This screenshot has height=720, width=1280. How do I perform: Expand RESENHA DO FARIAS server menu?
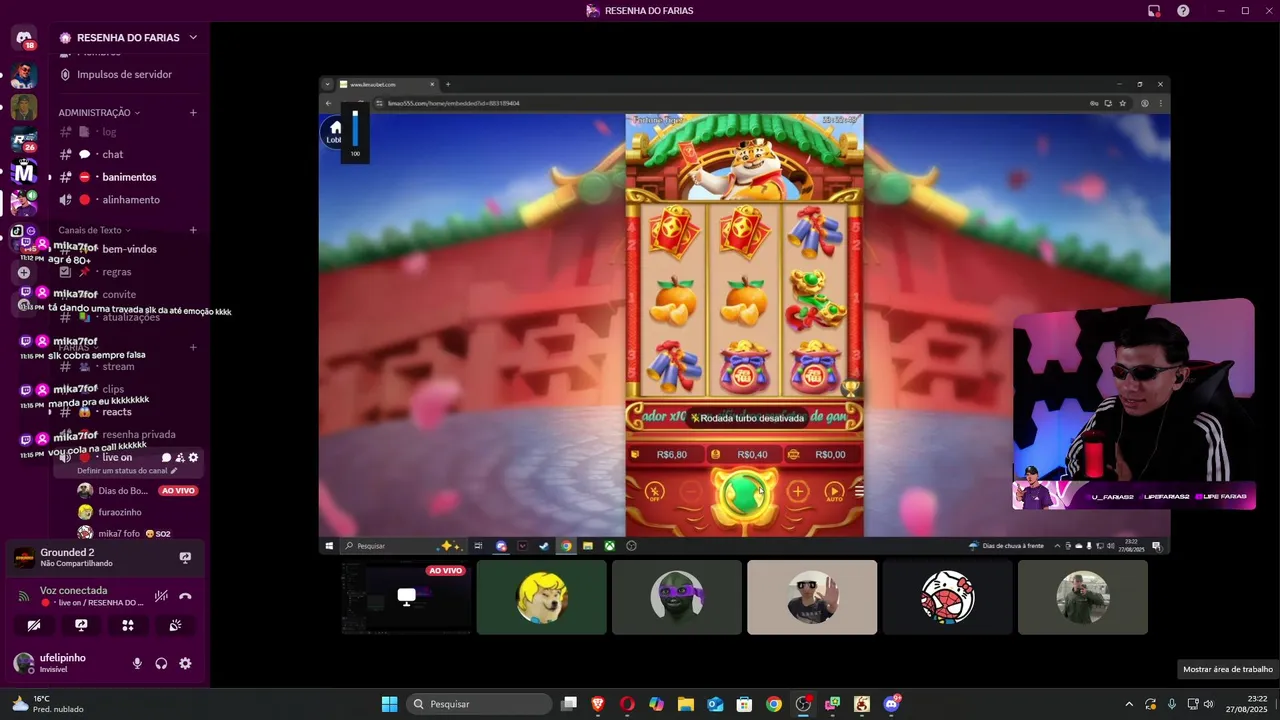coord(129,37)
